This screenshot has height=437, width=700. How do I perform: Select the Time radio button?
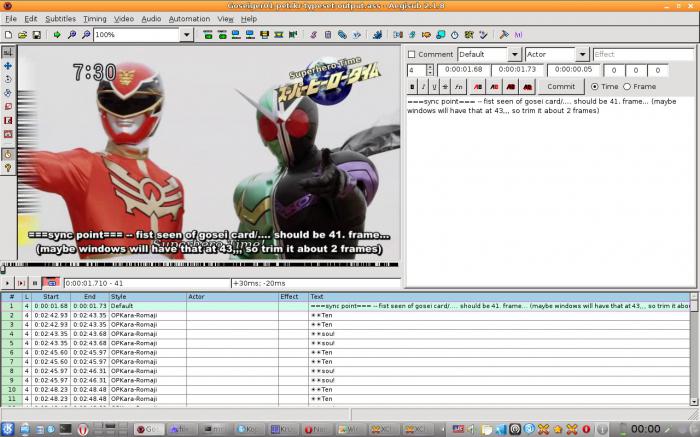click(595, 87)
